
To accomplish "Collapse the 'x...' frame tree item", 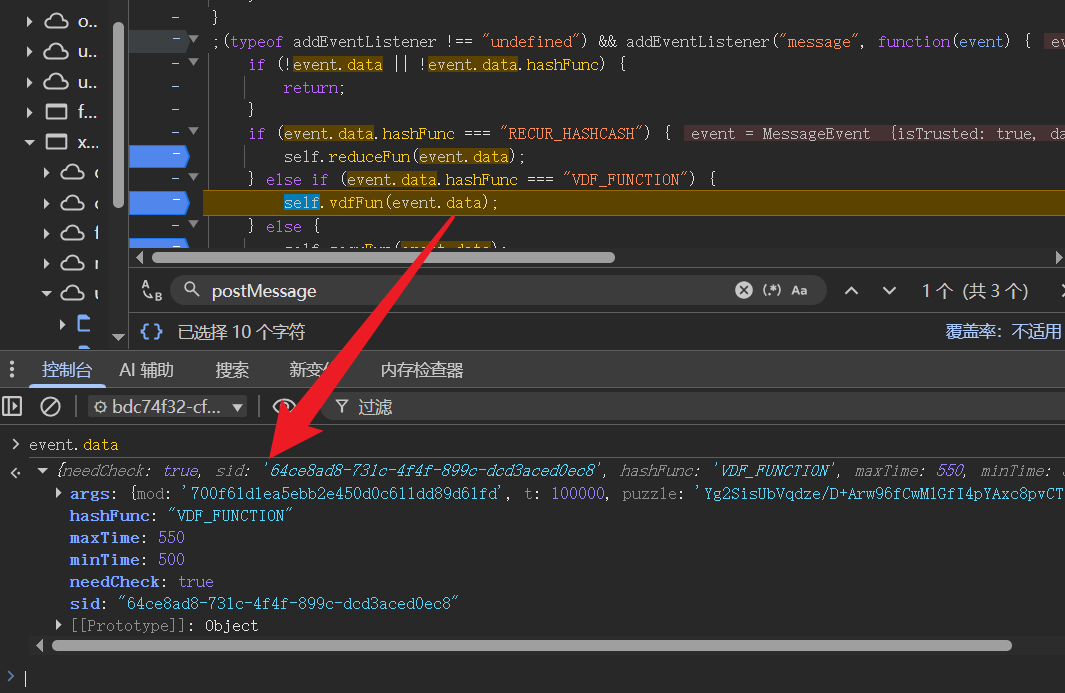I will 29,142.
